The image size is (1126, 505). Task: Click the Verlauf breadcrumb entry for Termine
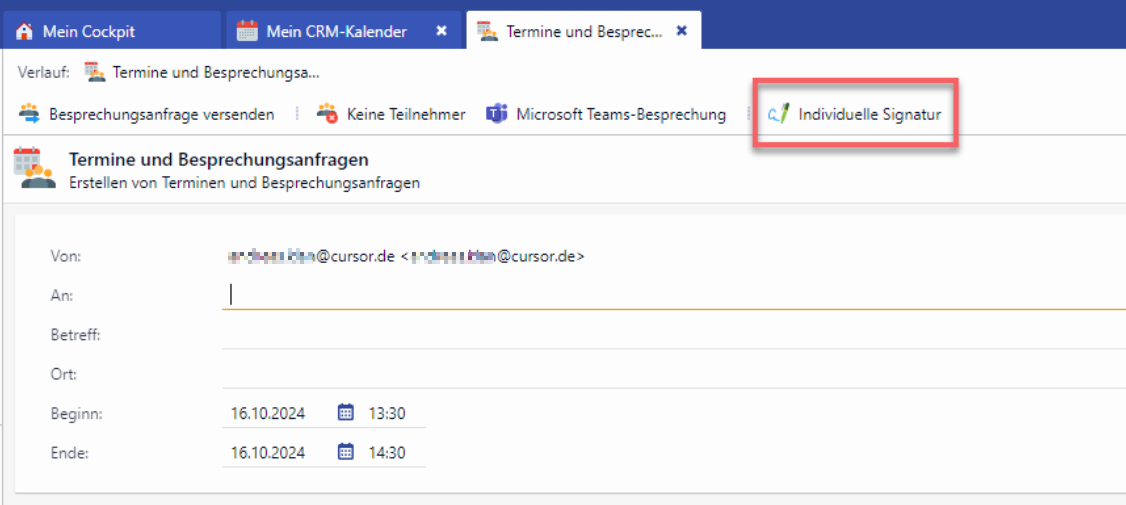[x=215, y=72]
